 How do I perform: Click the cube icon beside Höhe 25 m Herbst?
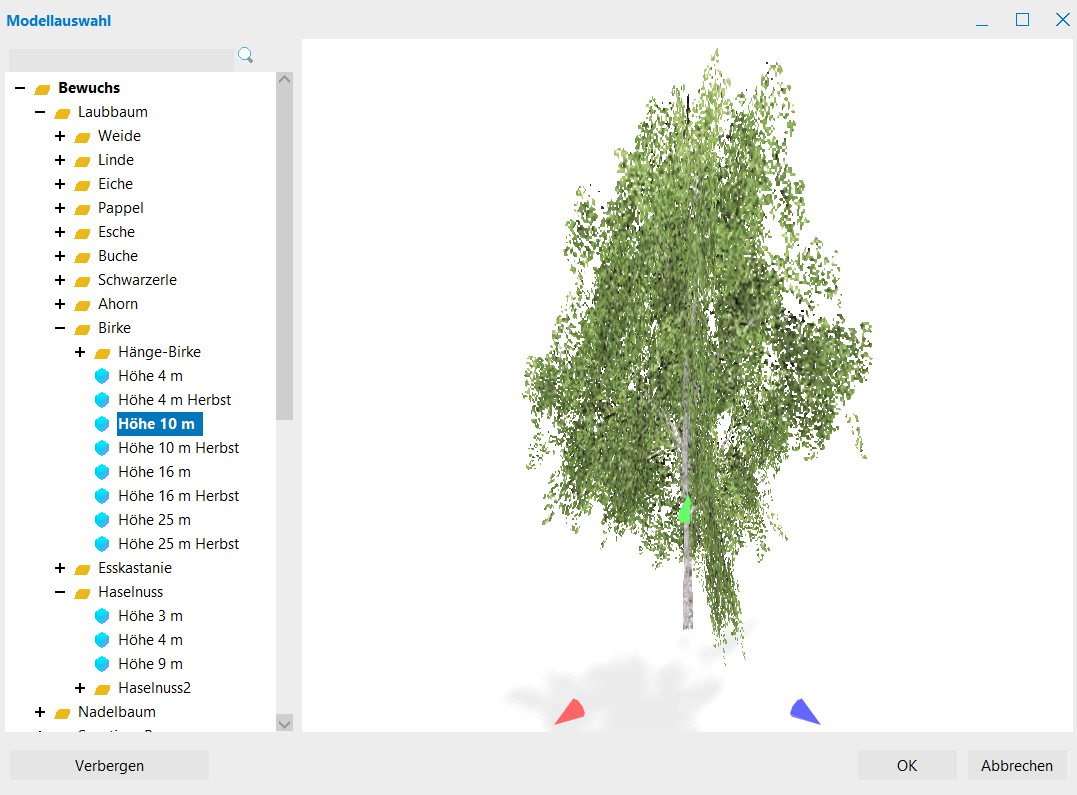pyautogui.click(x=101, y=544)
